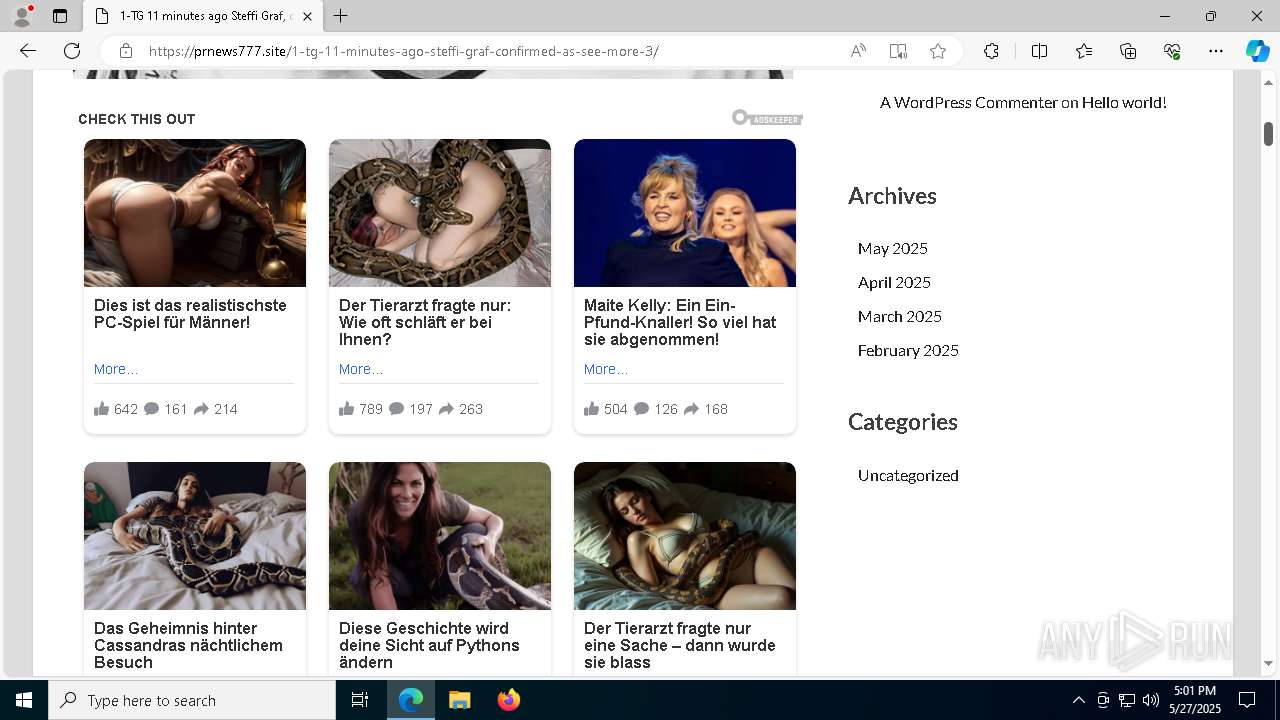1280x720 pixels.
Task: Open Hello world! post link
Action: tap(1124, 102)
